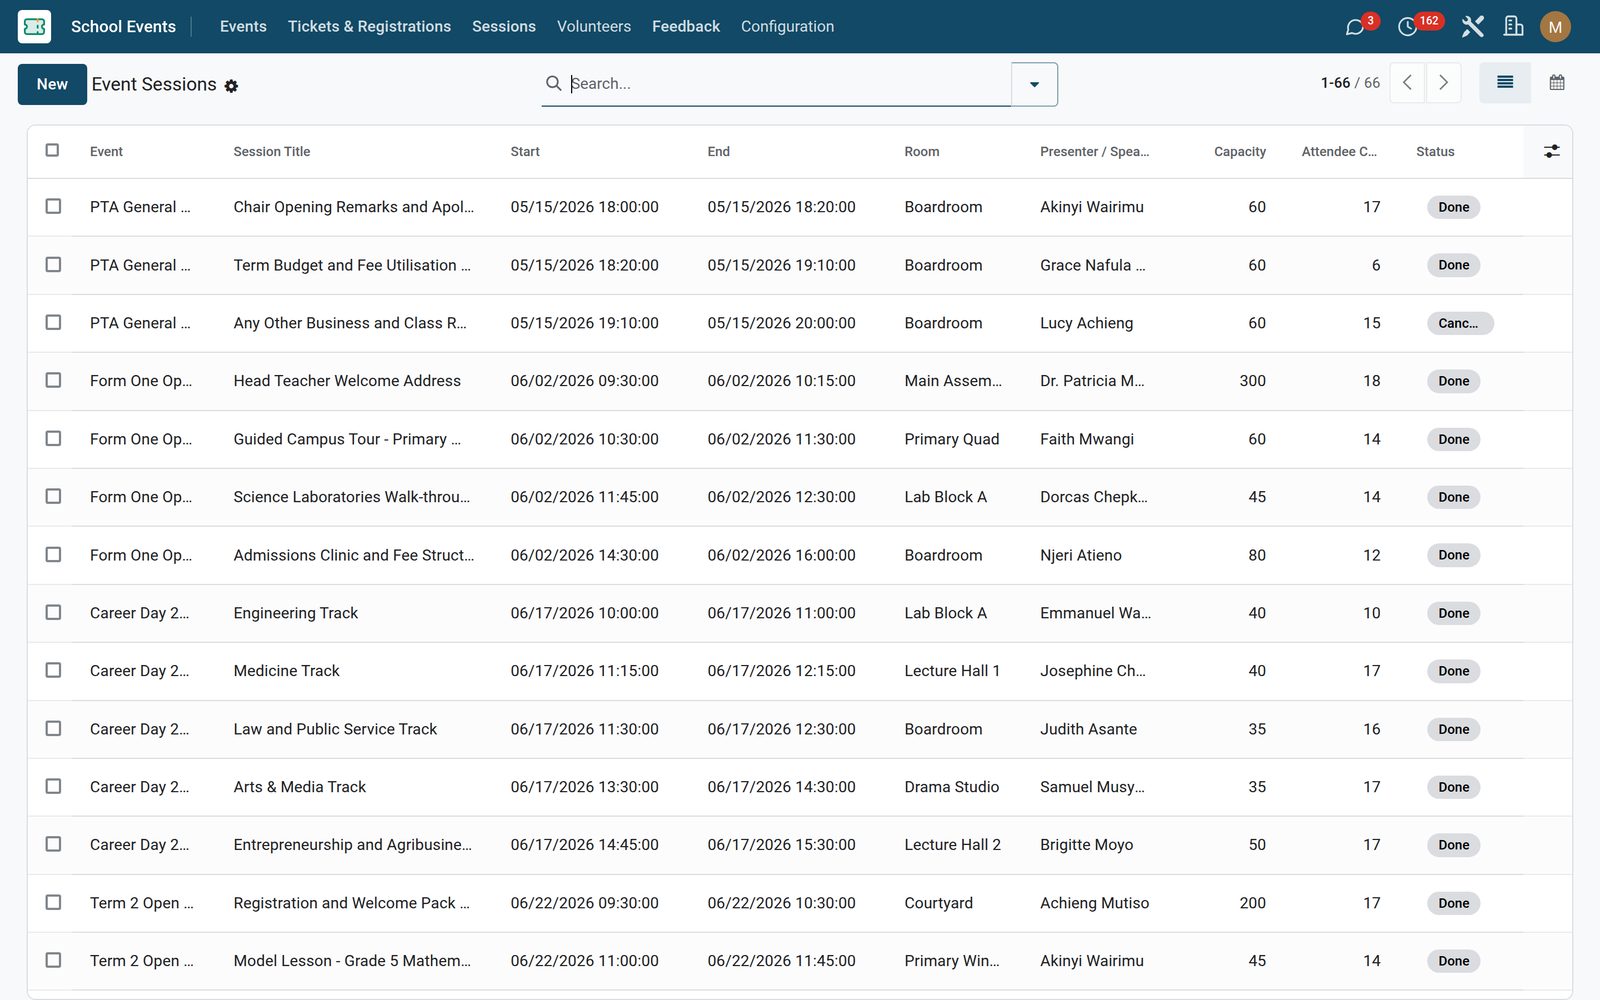The height and width of the screenshot is (1000, 1600).
Task: Click the Courtyard room cell
Action: pos(938,903)
